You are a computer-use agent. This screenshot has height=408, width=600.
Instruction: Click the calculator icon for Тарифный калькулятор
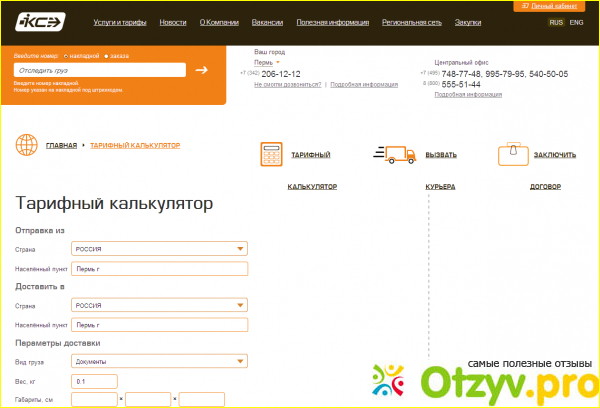[269, 155]
